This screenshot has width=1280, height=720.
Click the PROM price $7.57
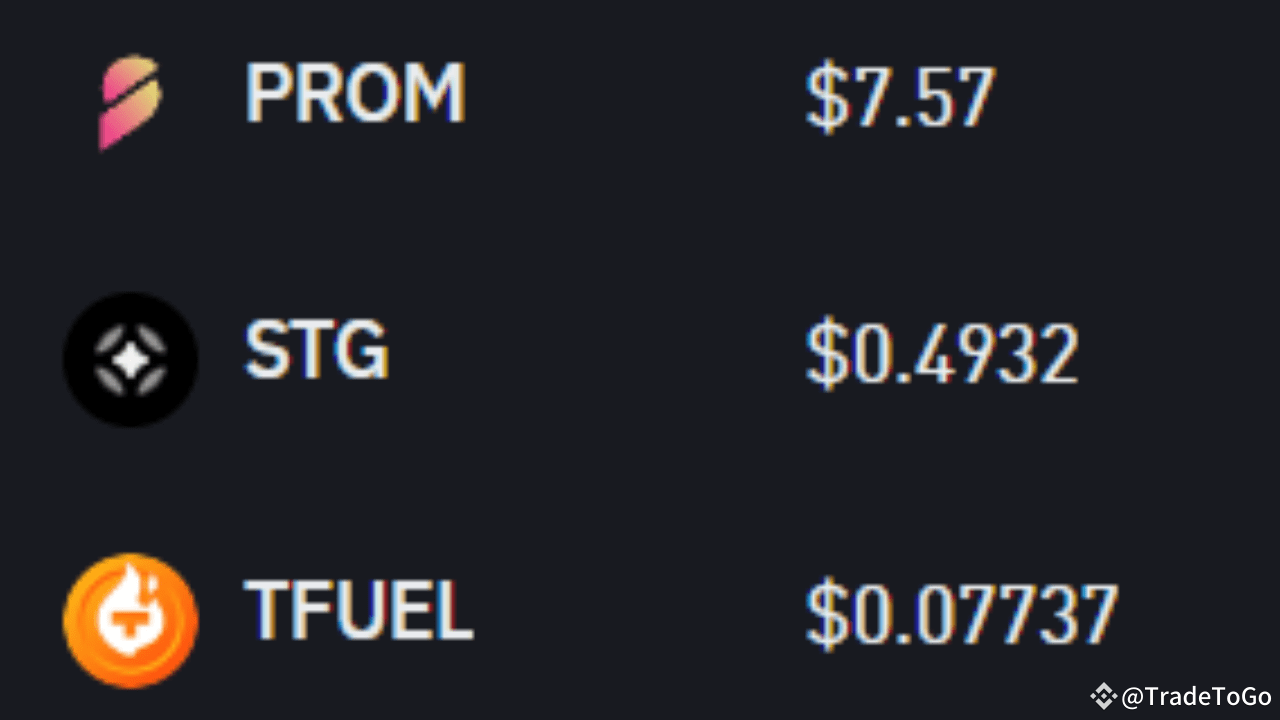900,97
